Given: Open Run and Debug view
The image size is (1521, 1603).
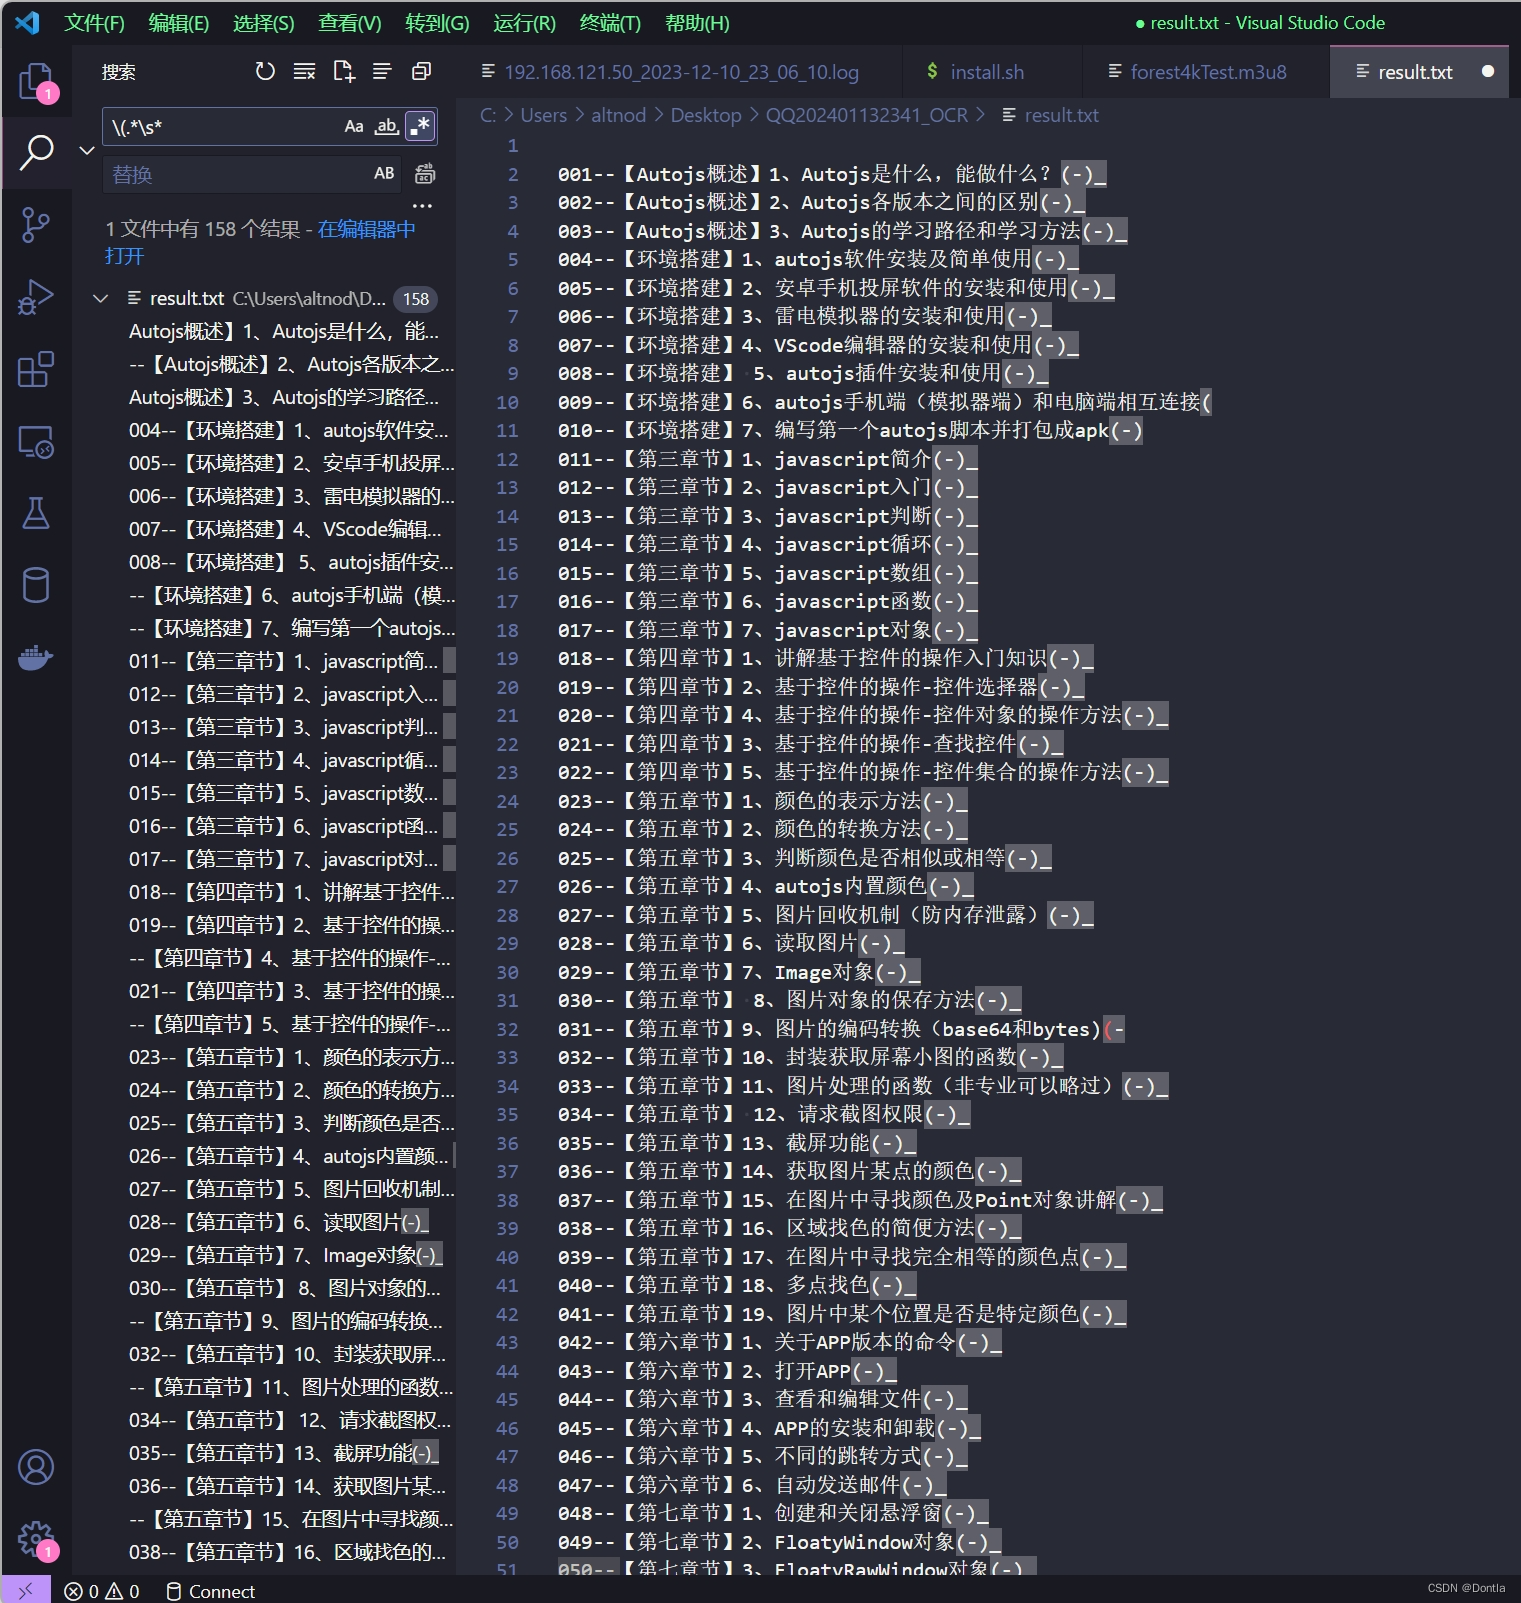Looking at the screenshot, I should coord(36,297).
